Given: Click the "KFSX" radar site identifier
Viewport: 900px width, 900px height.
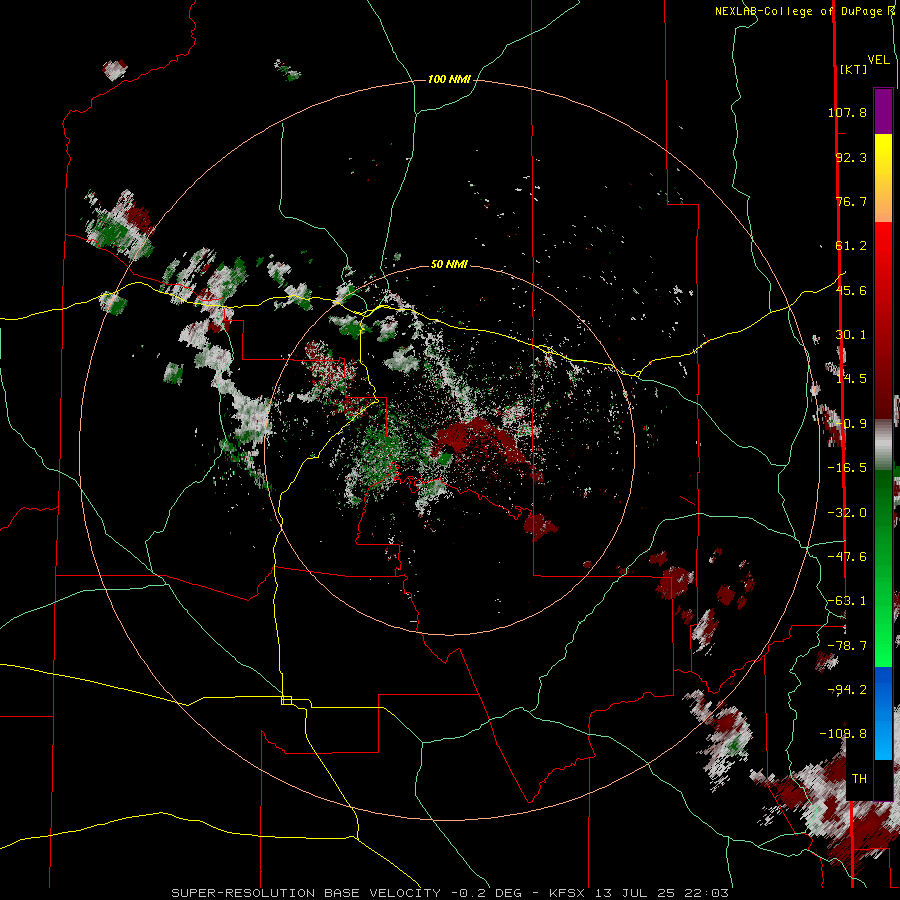Looking at the screenshot, I should click(568, 893).
